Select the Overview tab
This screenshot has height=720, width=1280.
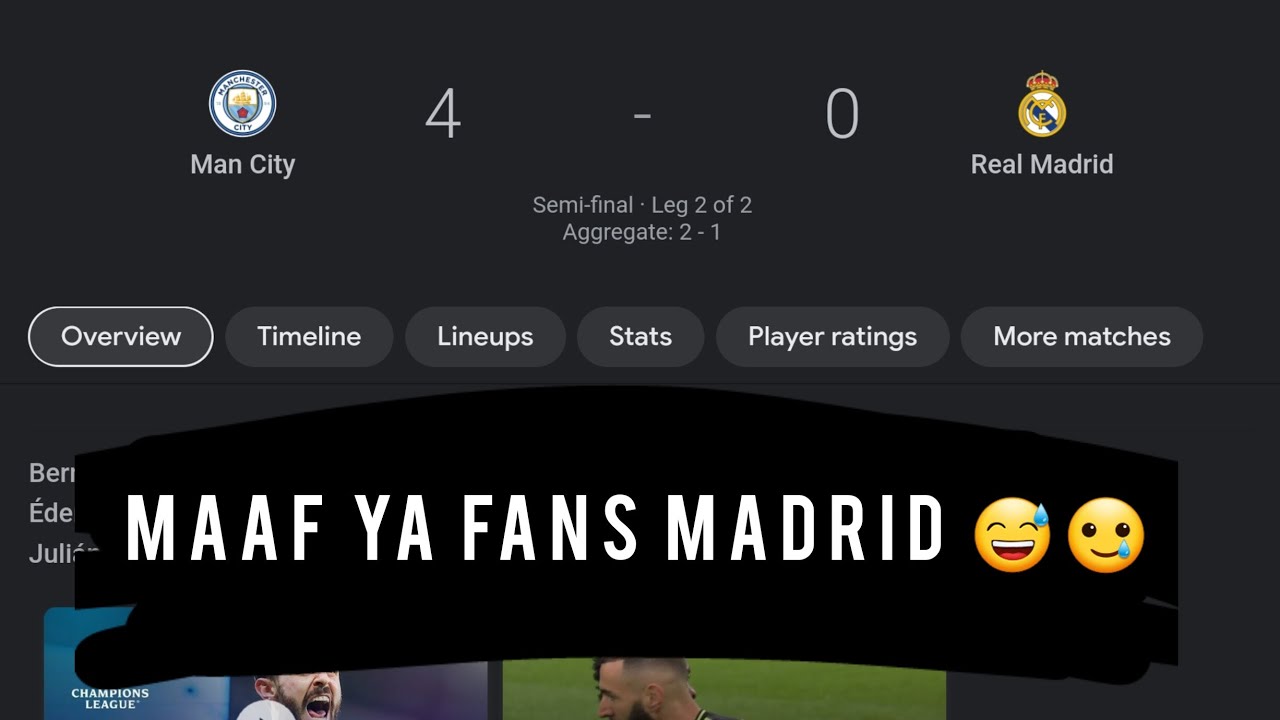point(121,336)
